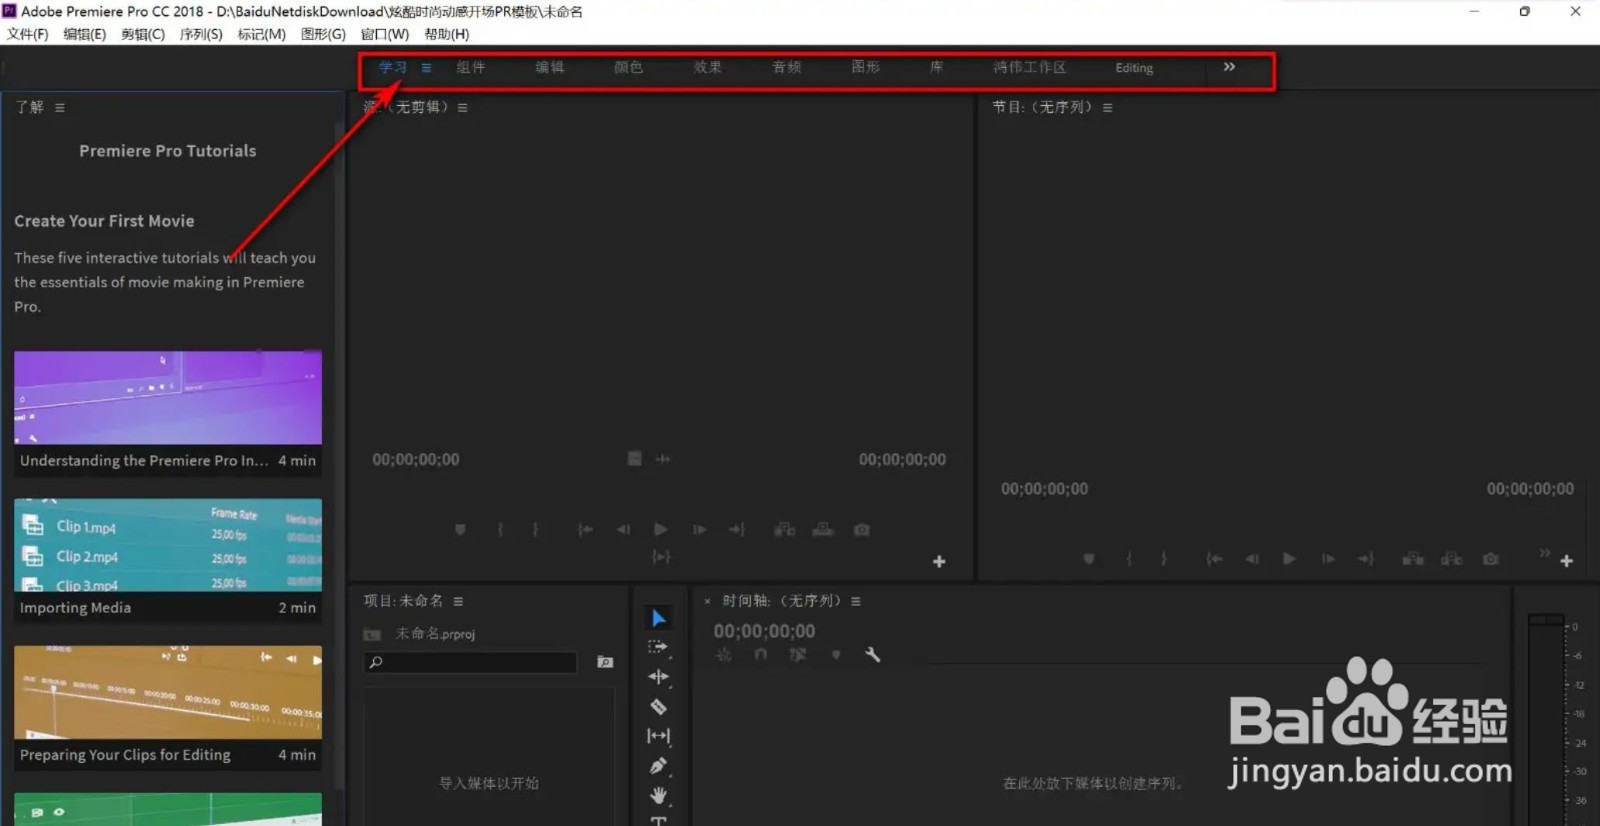Open 剪辑(C) menu

tap(143, 34)
